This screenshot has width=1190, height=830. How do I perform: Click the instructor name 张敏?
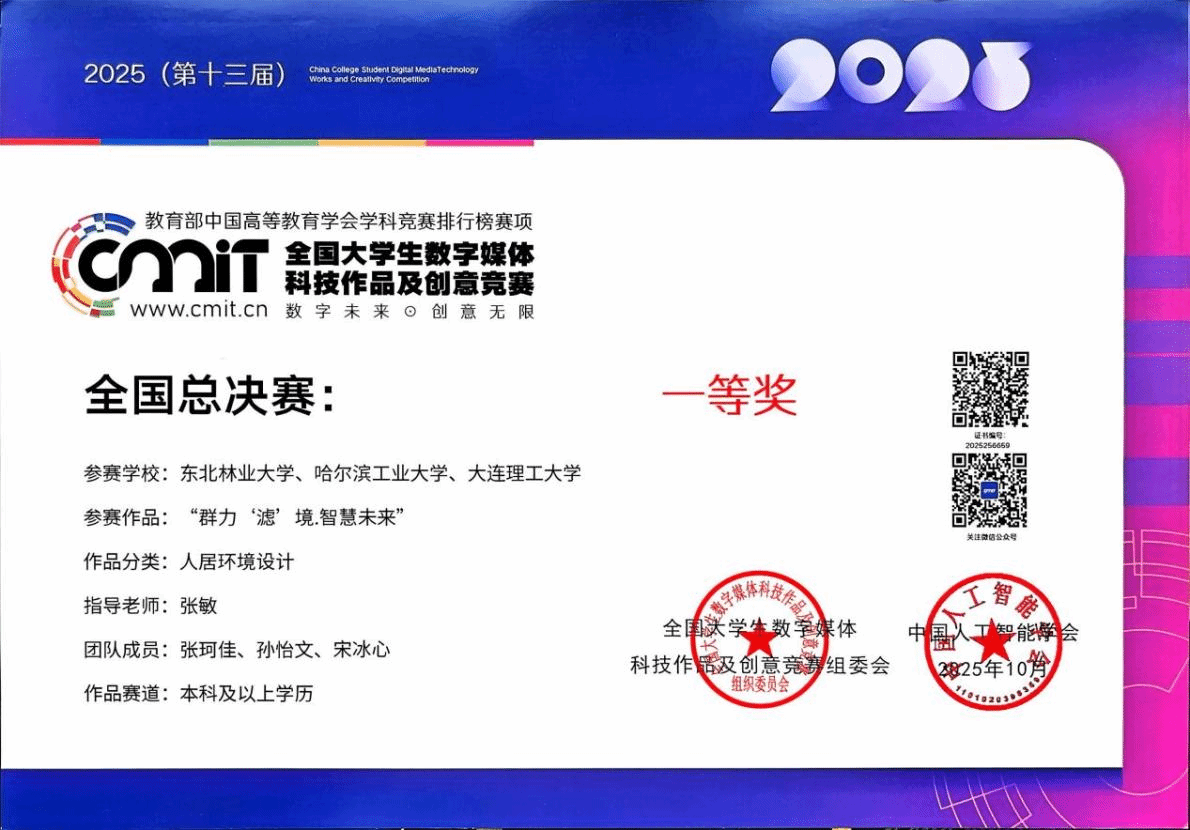198,605
